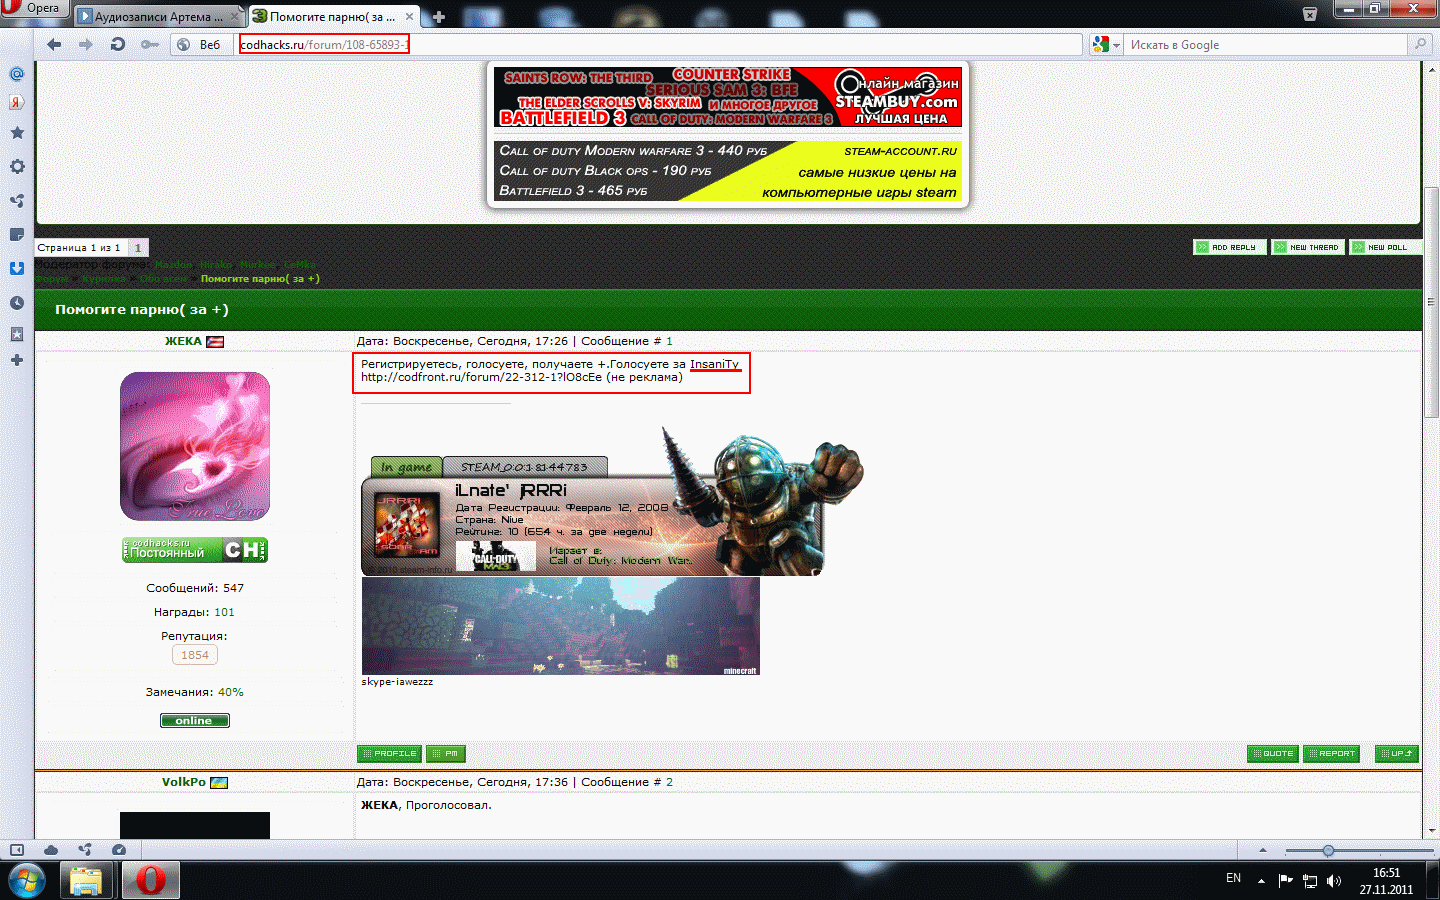Click the pink ЖЕКА avatar image
This screenshot has height=900, width=1440.
[195, 446]
